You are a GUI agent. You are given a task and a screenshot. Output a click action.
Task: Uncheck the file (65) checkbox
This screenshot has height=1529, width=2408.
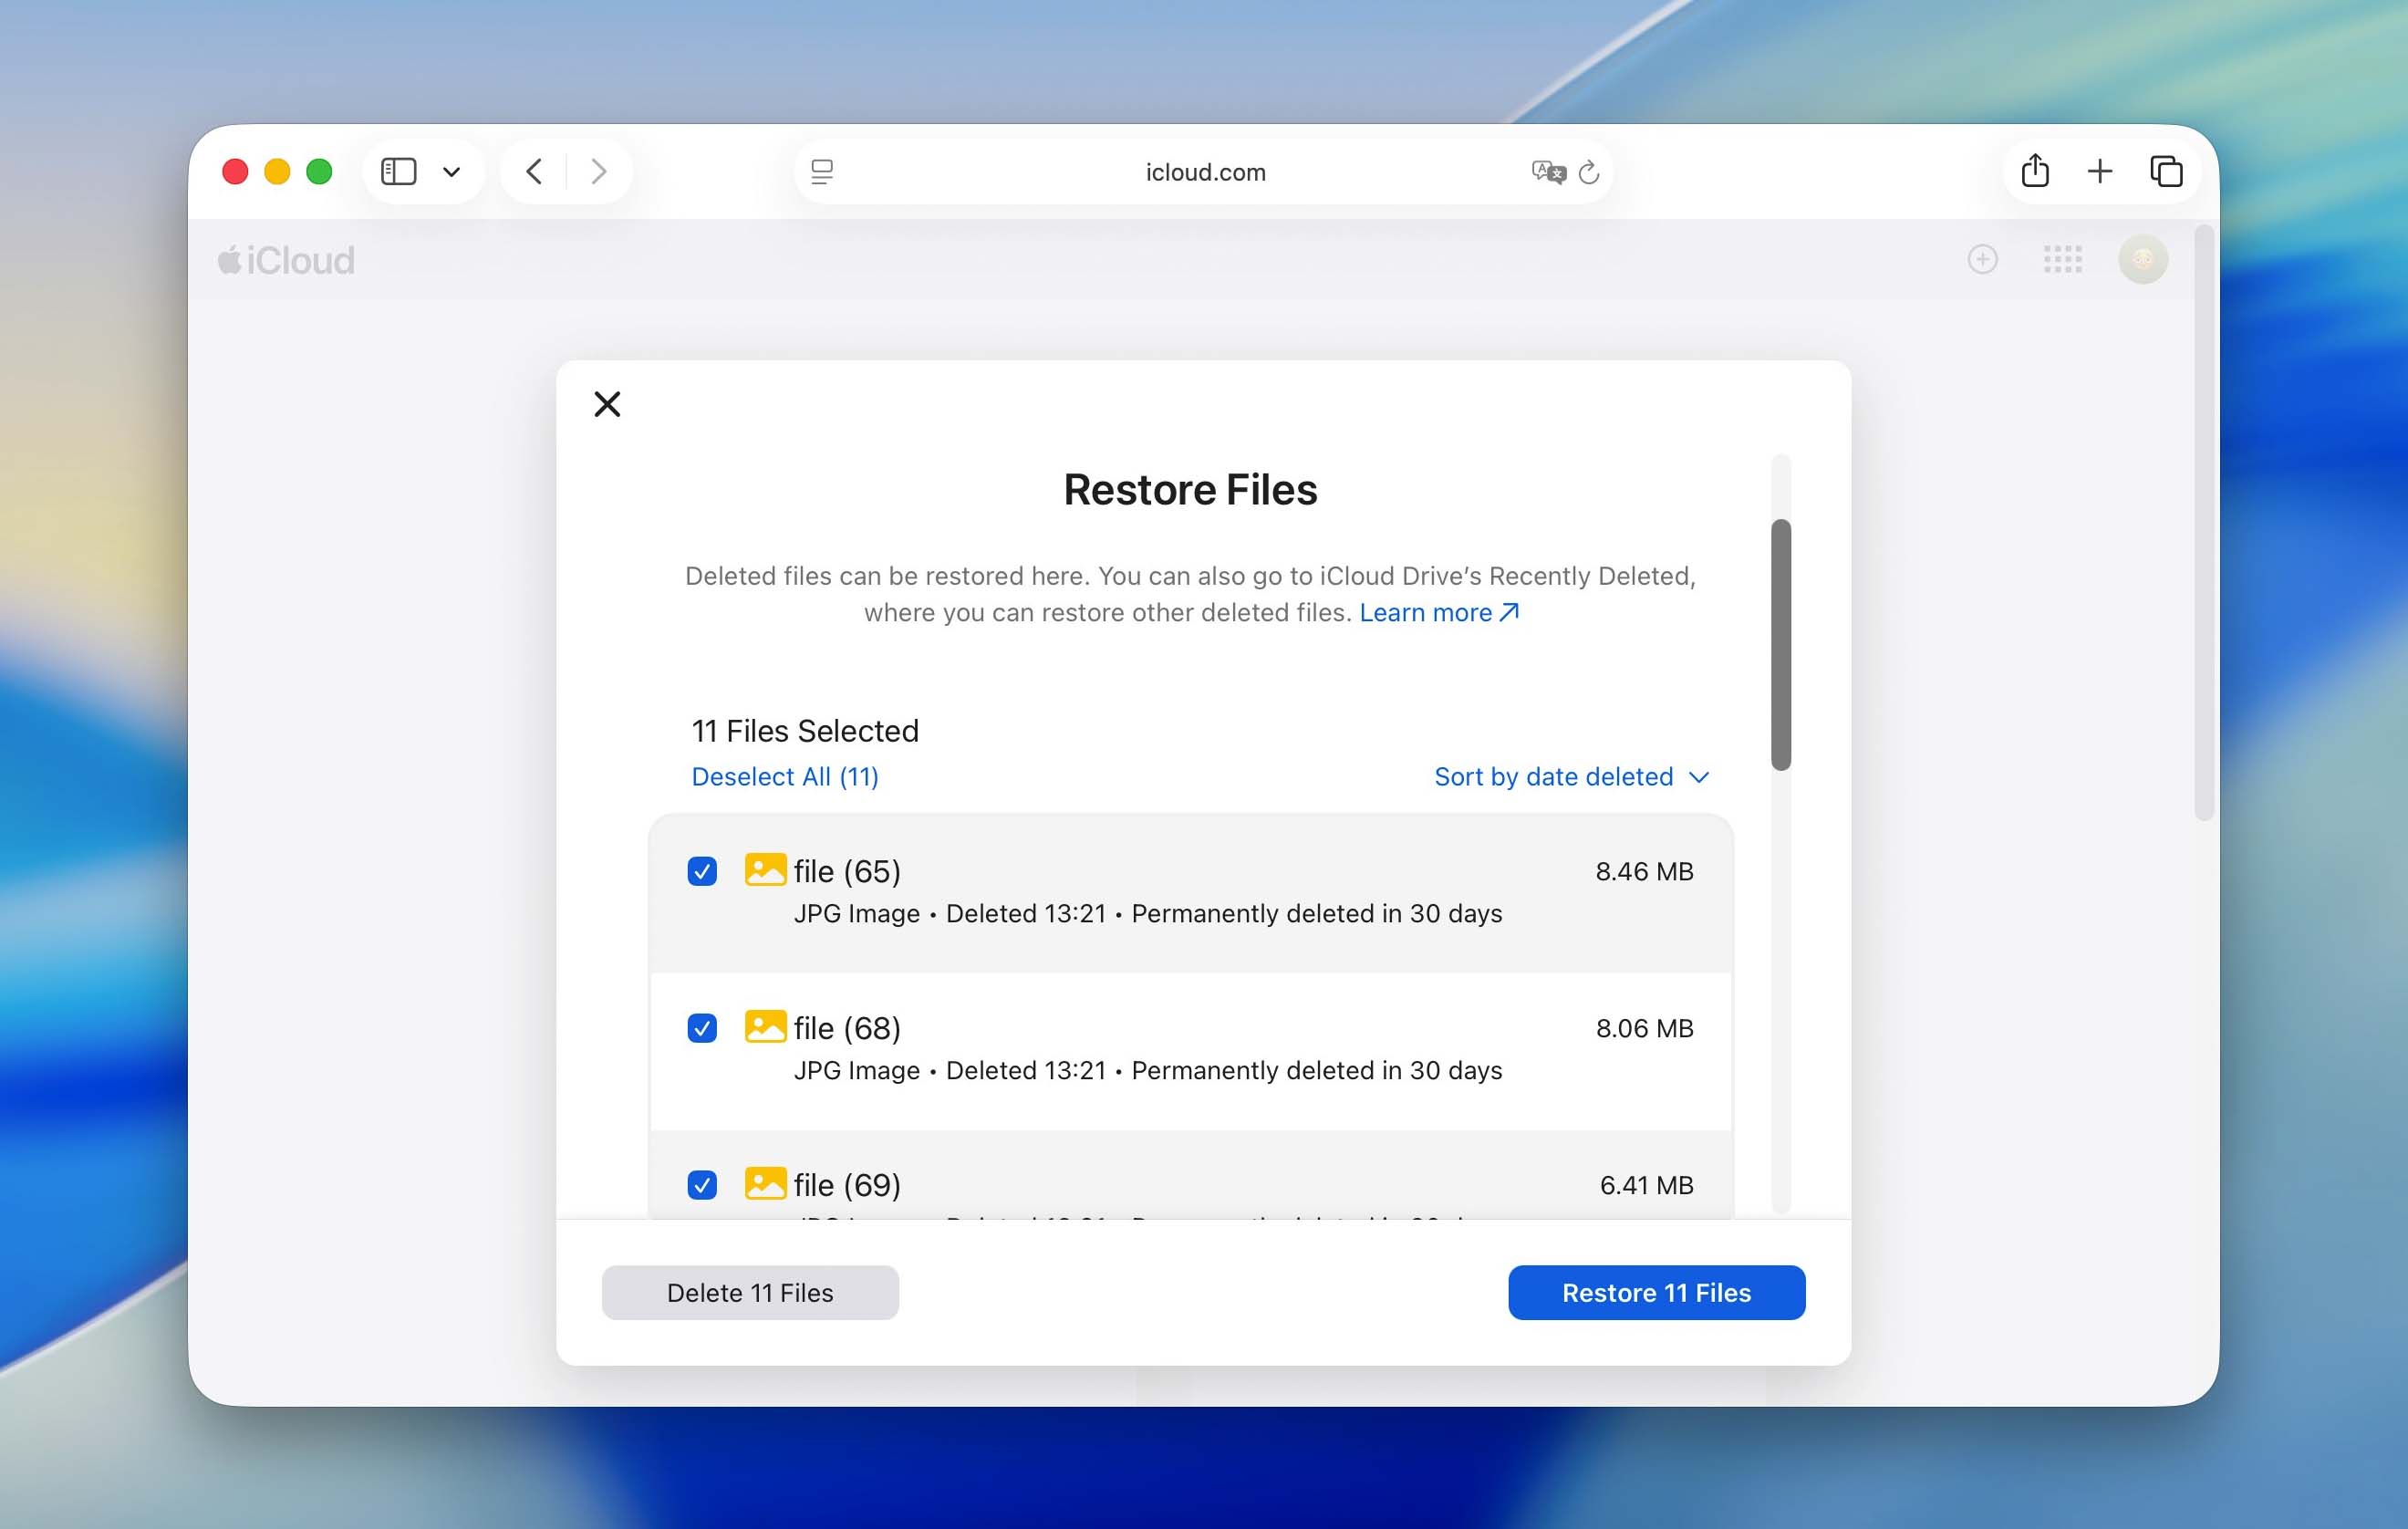[x=702, y=871]
